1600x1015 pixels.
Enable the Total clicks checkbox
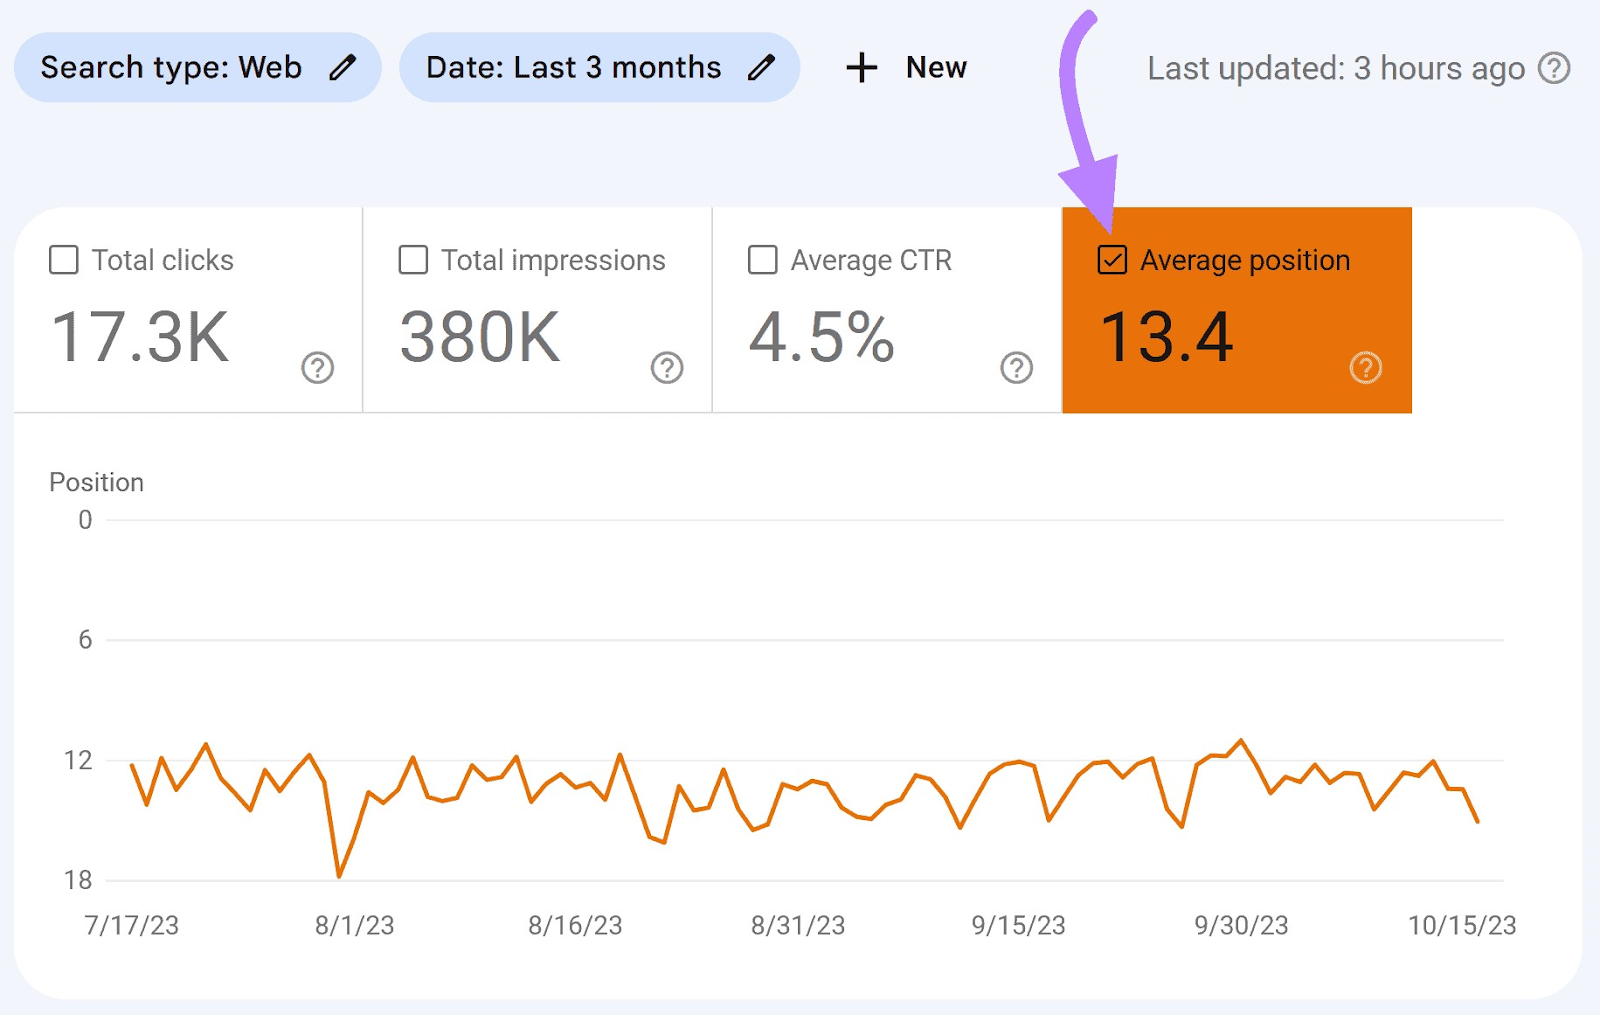(x=64, y=260)
